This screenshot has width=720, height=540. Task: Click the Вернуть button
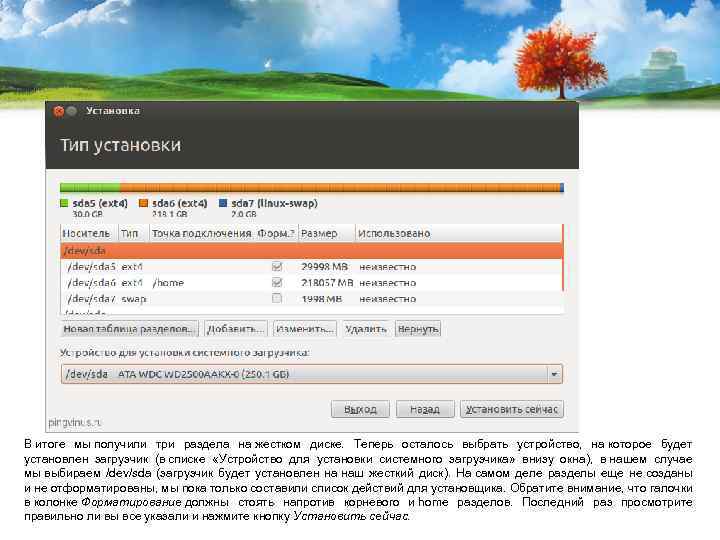(x=418, y=329)
